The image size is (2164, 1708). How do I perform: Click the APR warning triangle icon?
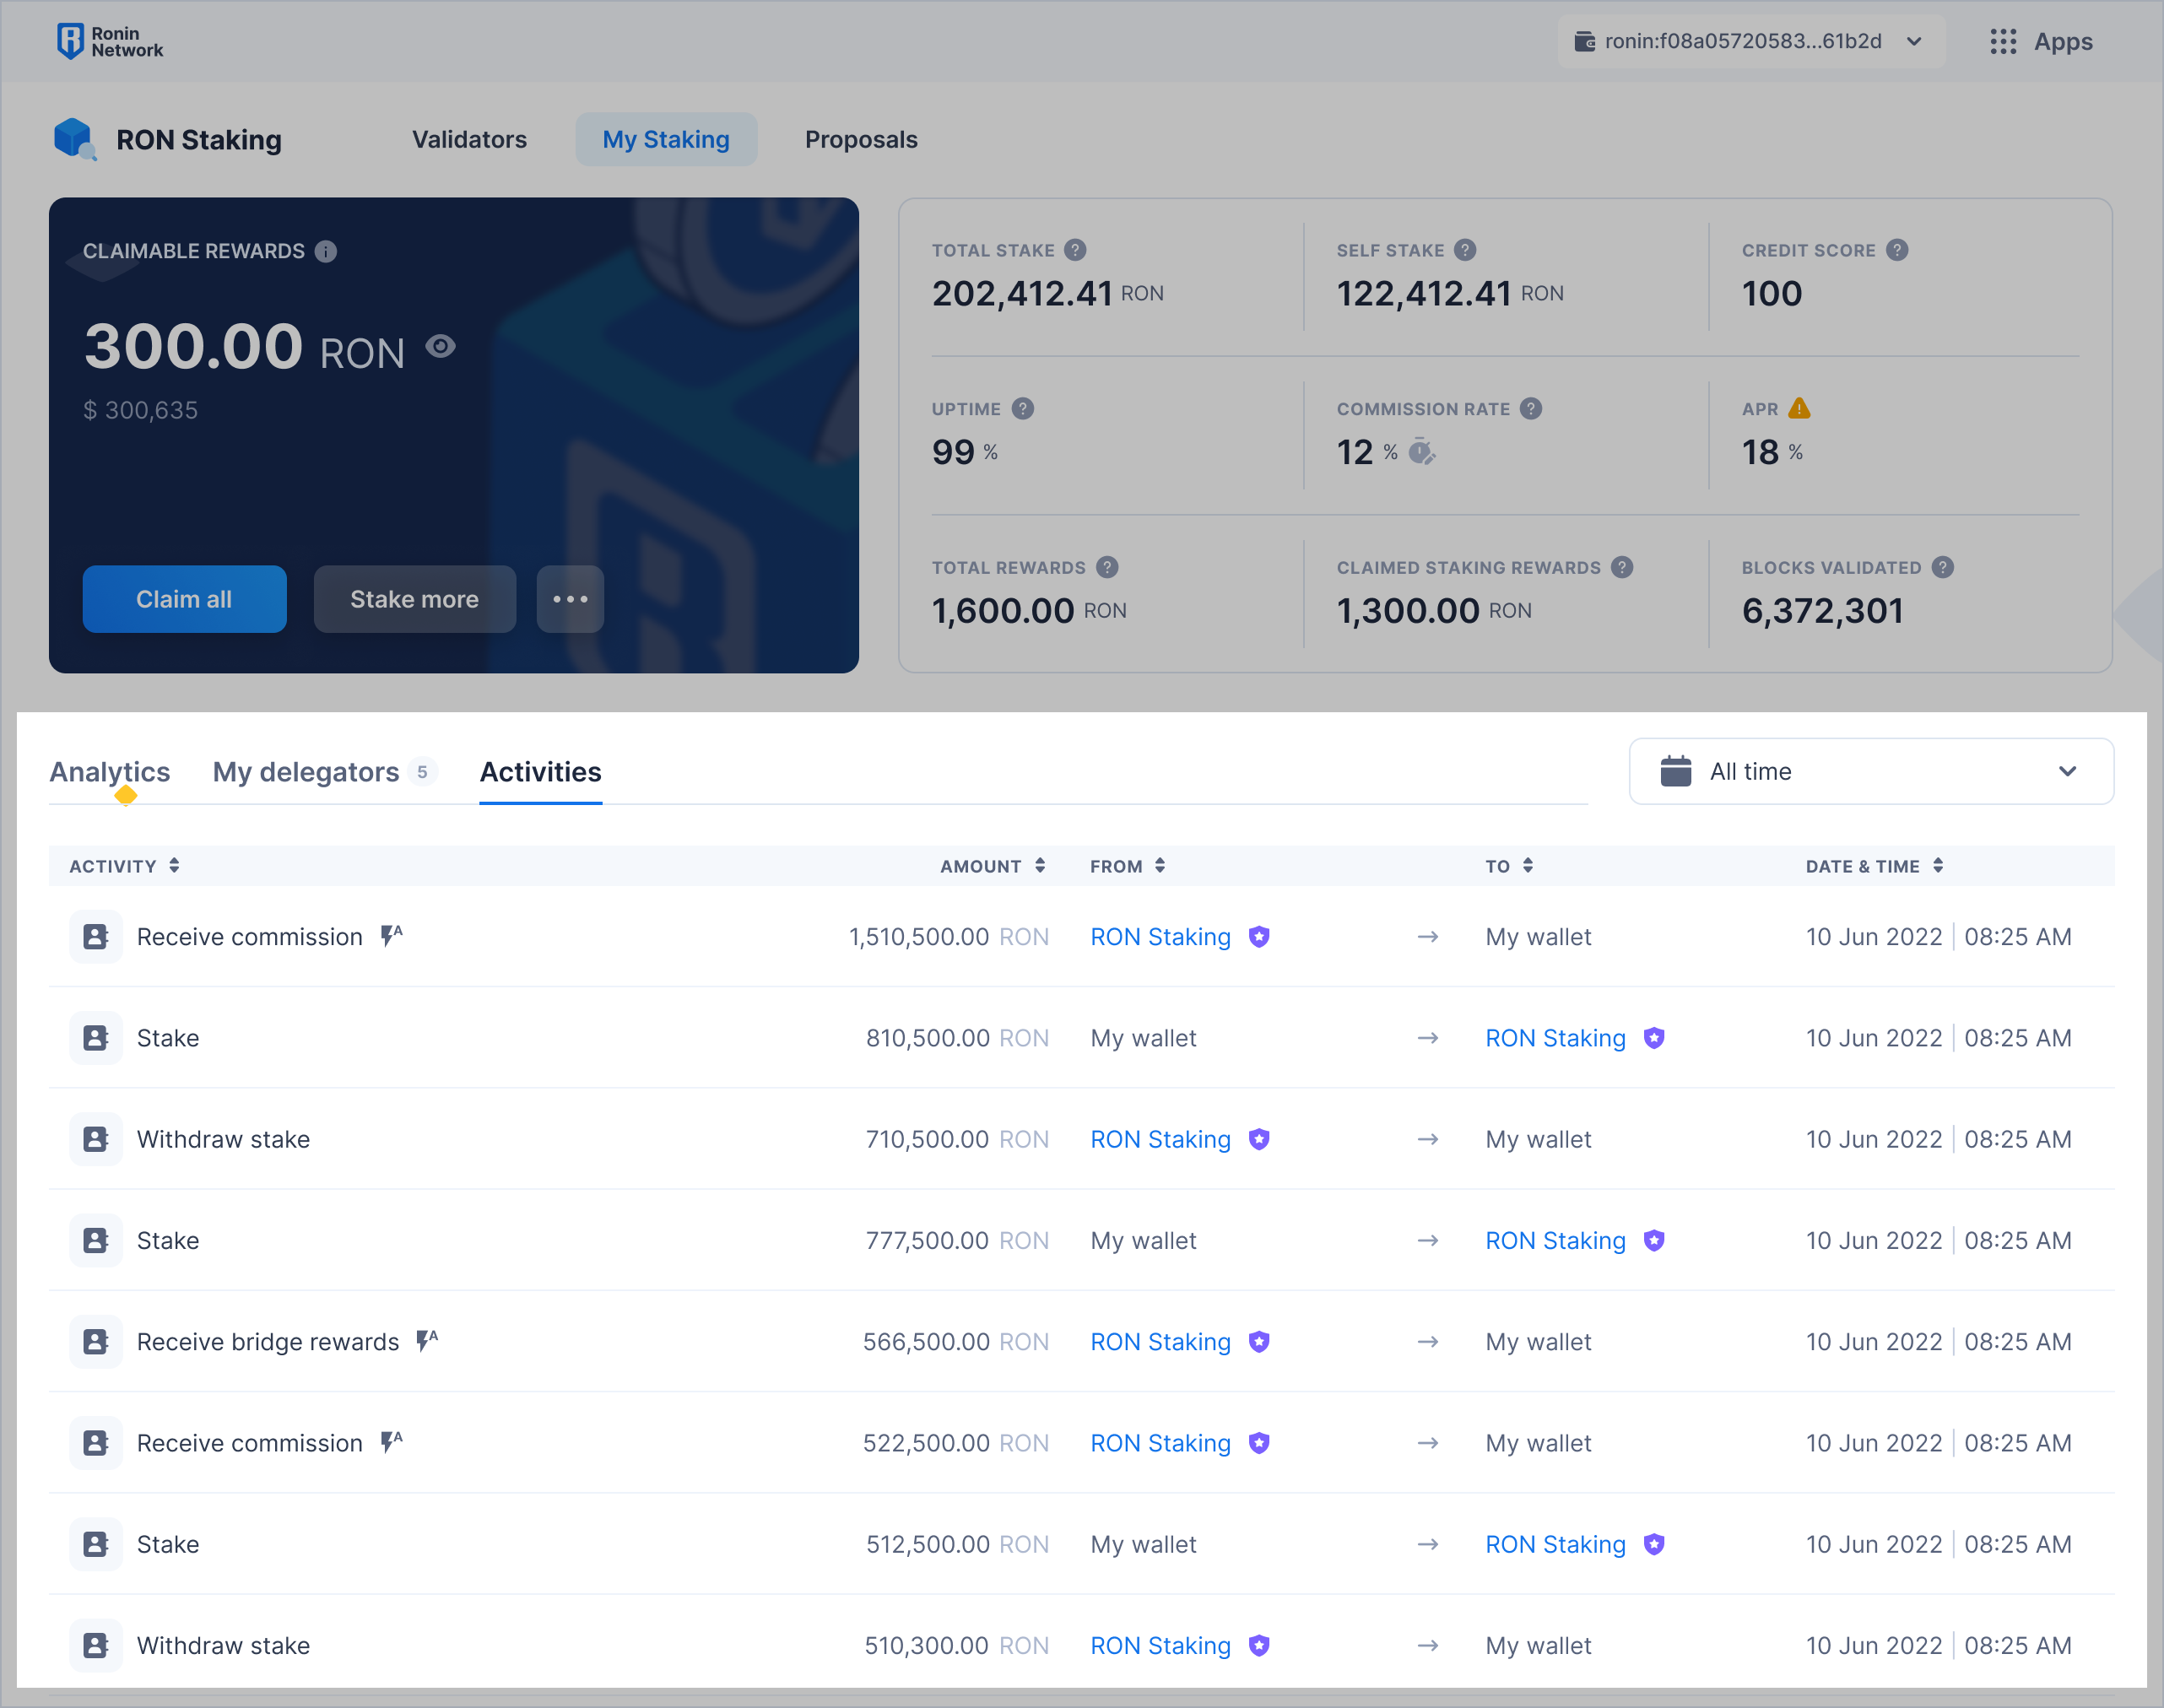1799,408
